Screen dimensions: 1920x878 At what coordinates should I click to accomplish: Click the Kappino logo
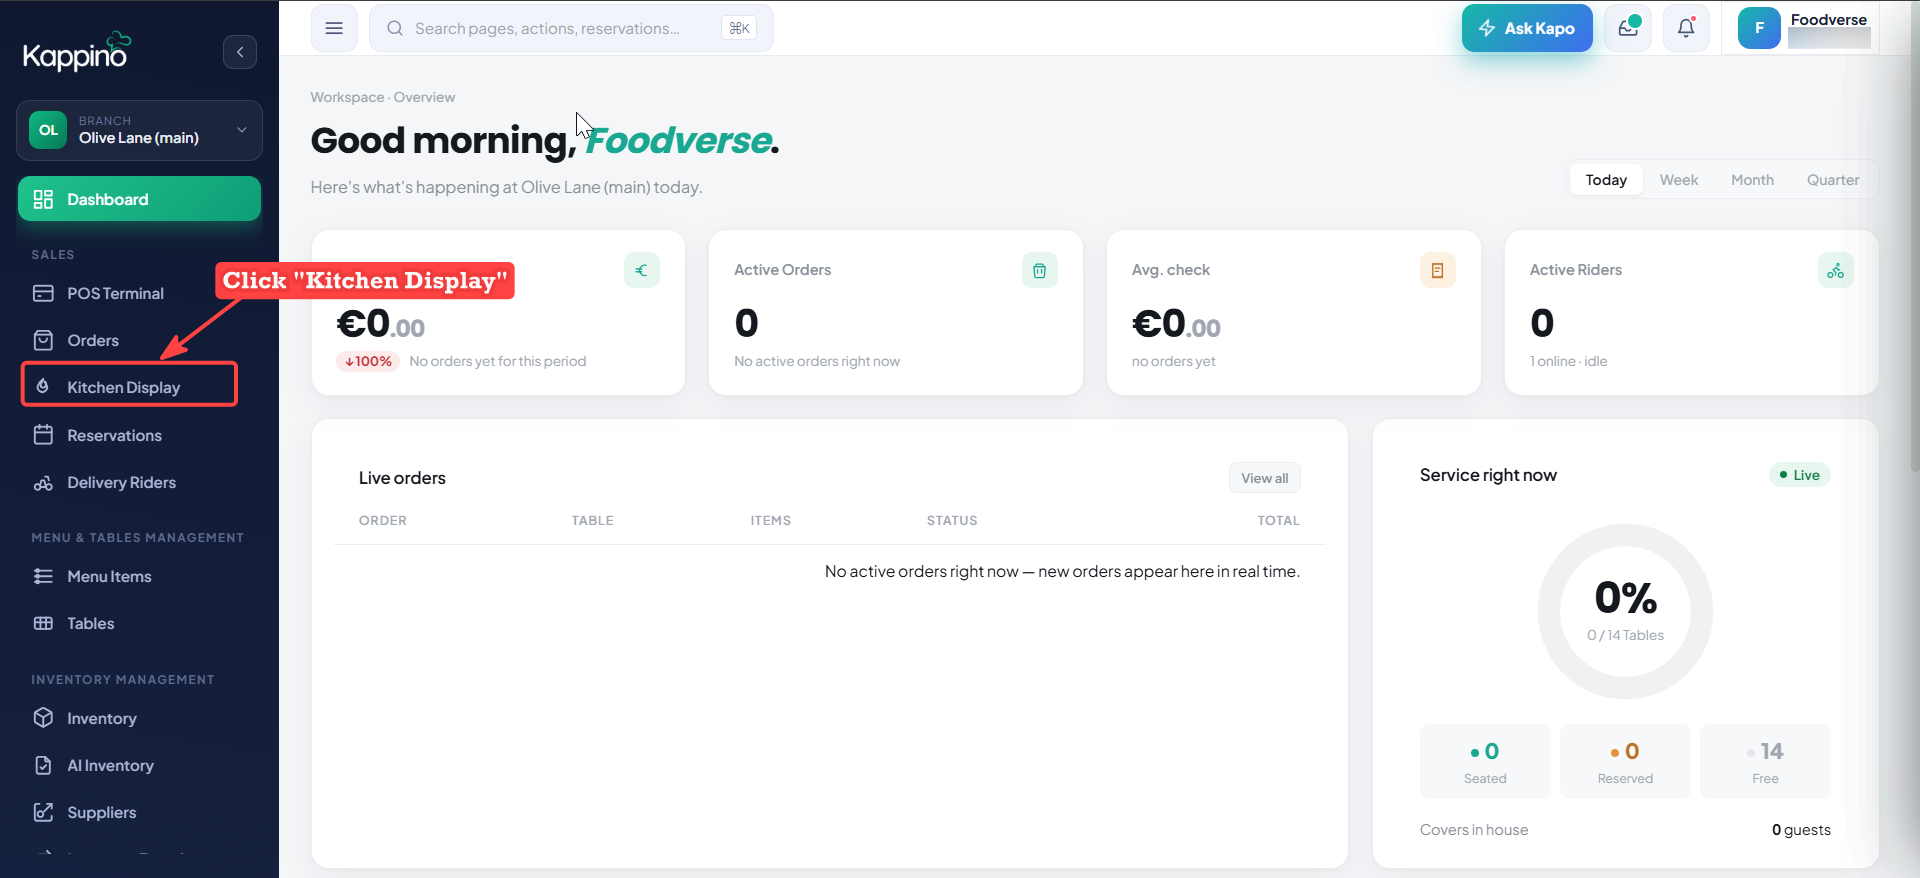click(77, 51)
